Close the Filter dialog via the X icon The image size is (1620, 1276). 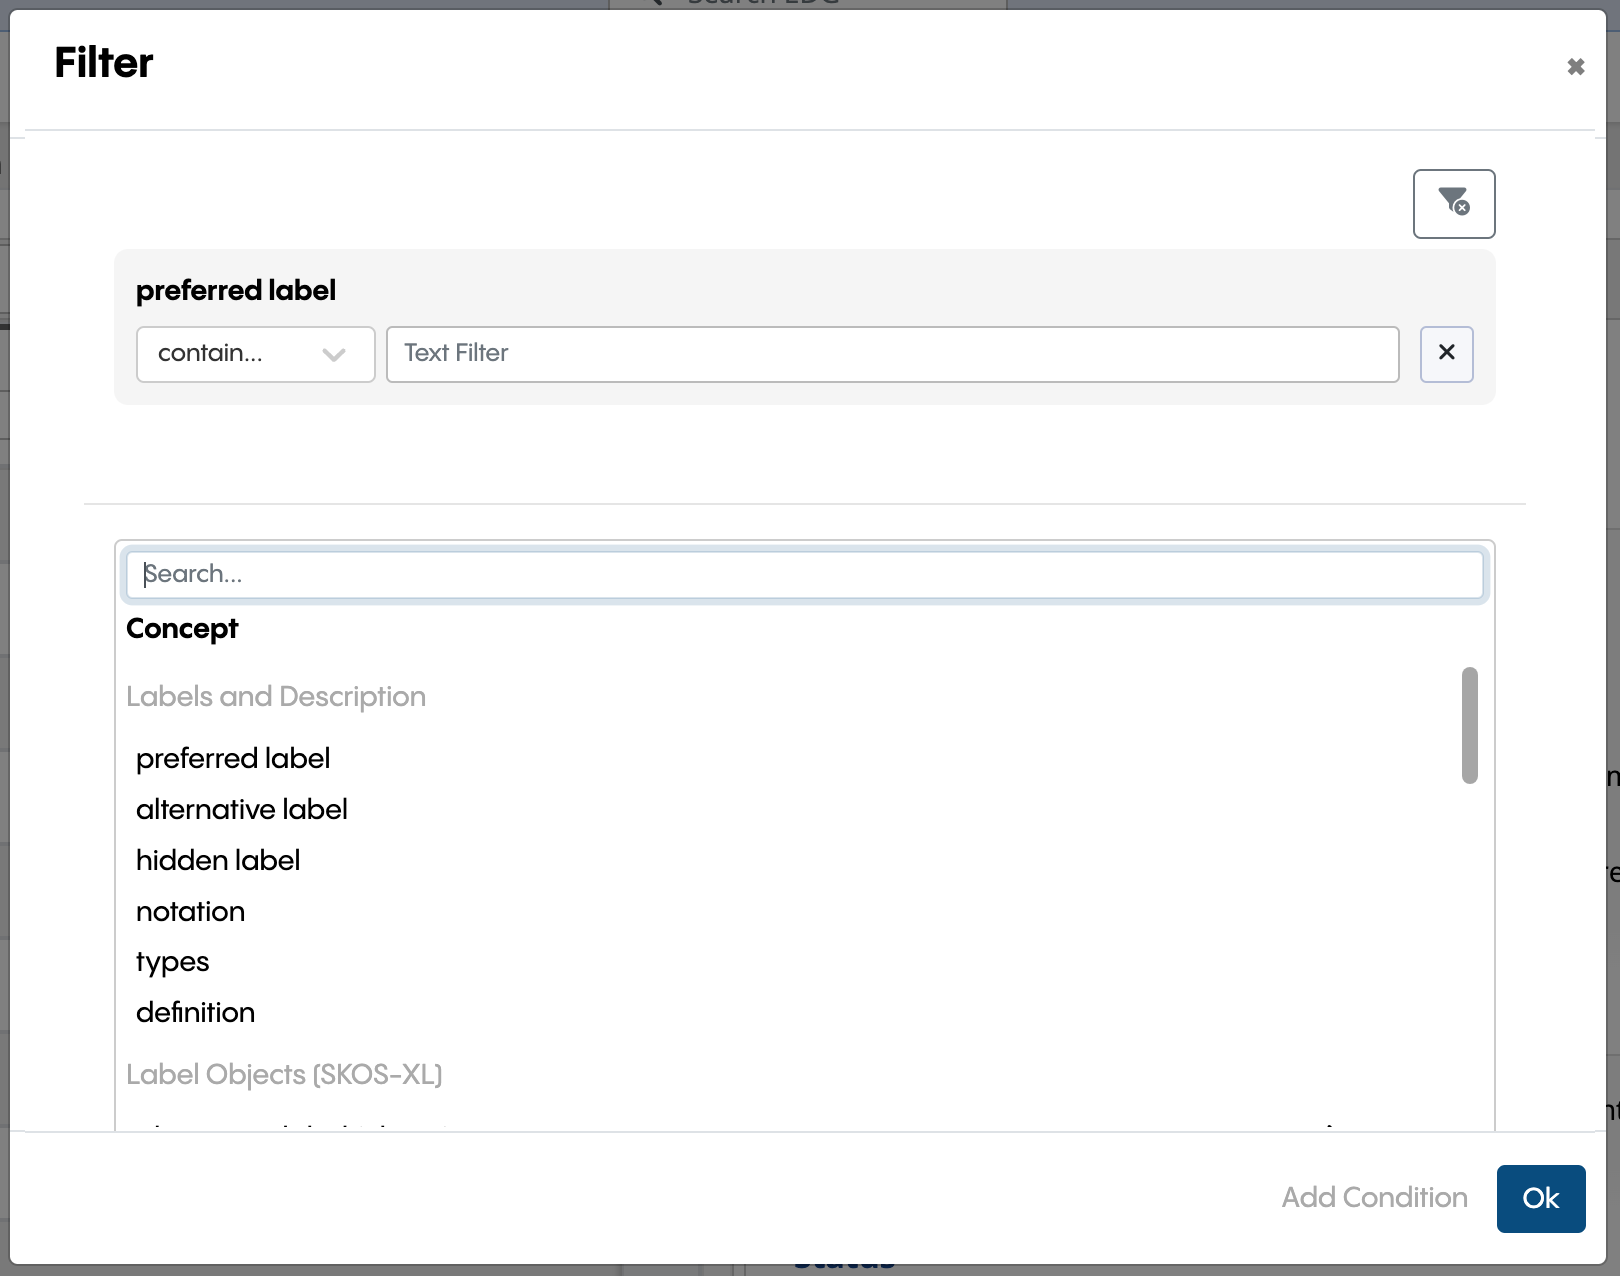tap(1576, 66)
